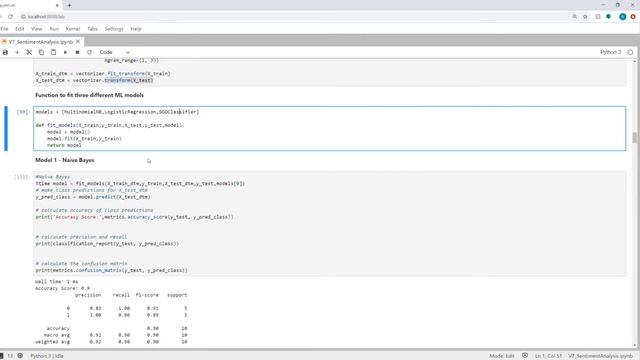Open the Settings menu
This screenshot has width=640, height=360.
point(114,29)
